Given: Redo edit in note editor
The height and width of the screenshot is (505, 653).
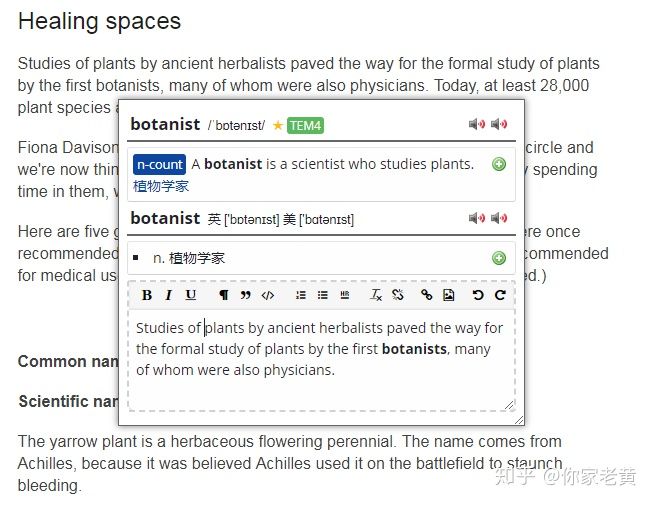Looking at the screenshot, I should (500, 295).
